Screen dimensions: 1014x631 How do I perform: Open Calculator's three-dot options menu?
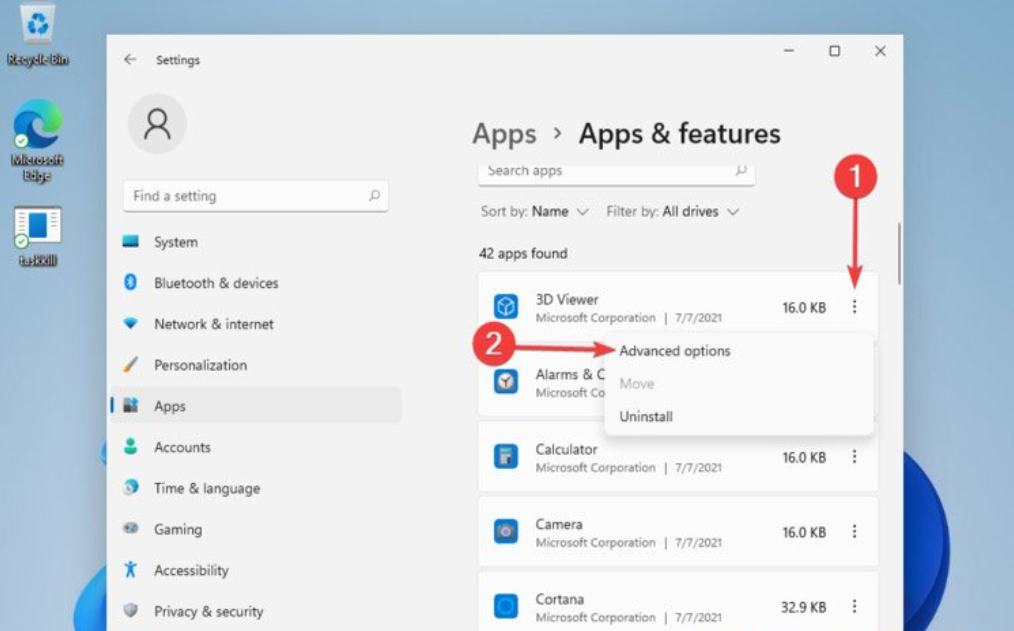856,457
